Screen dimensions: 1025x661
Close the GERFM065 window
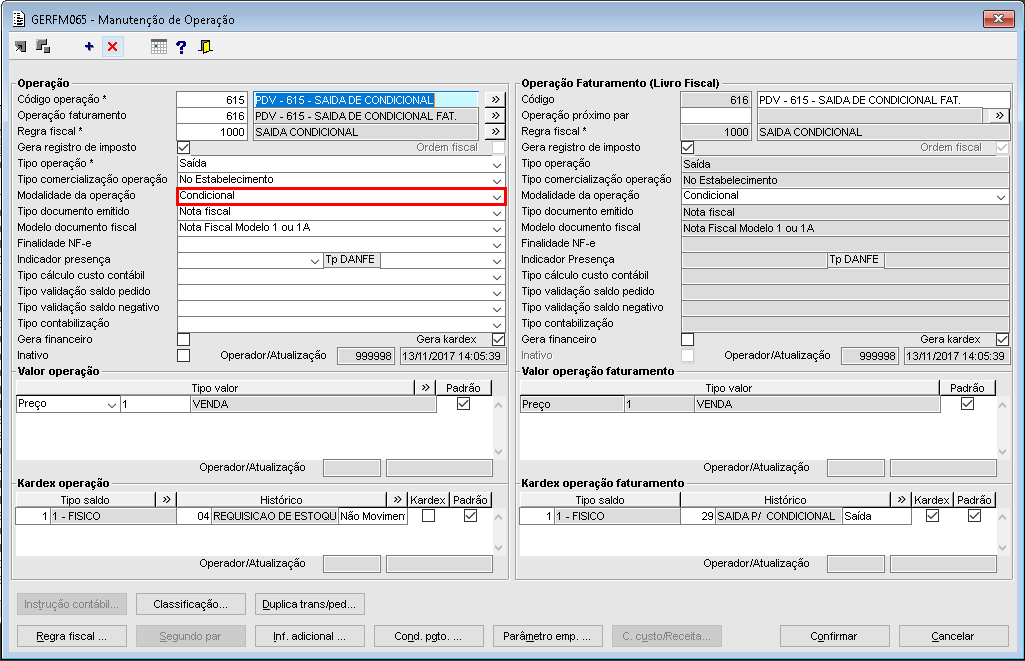(998, 18)
